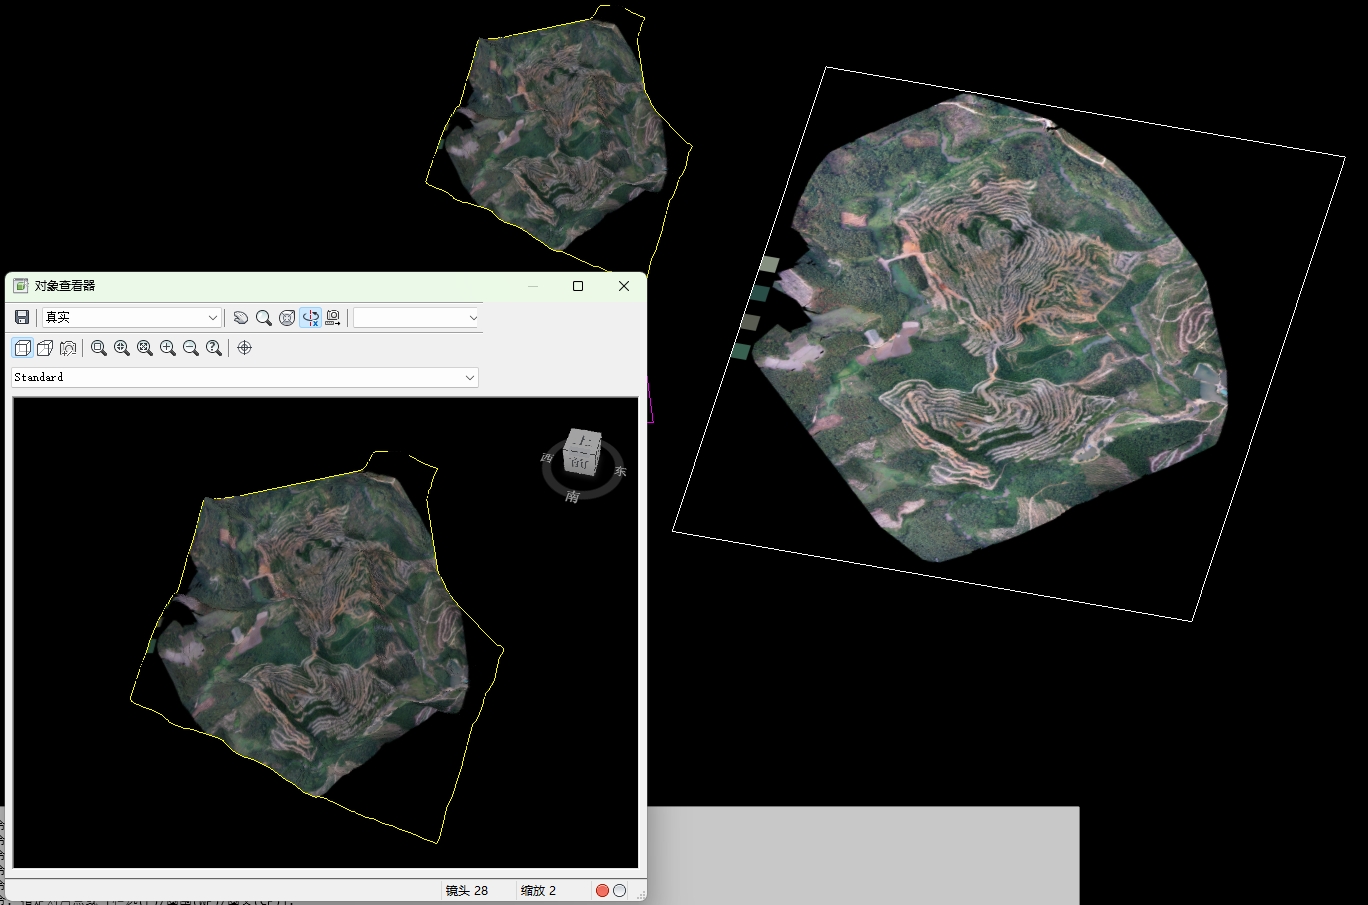The image size is (1368, 905).
Task: Toggle the perspective cube view icon
Action: [45, 347]
